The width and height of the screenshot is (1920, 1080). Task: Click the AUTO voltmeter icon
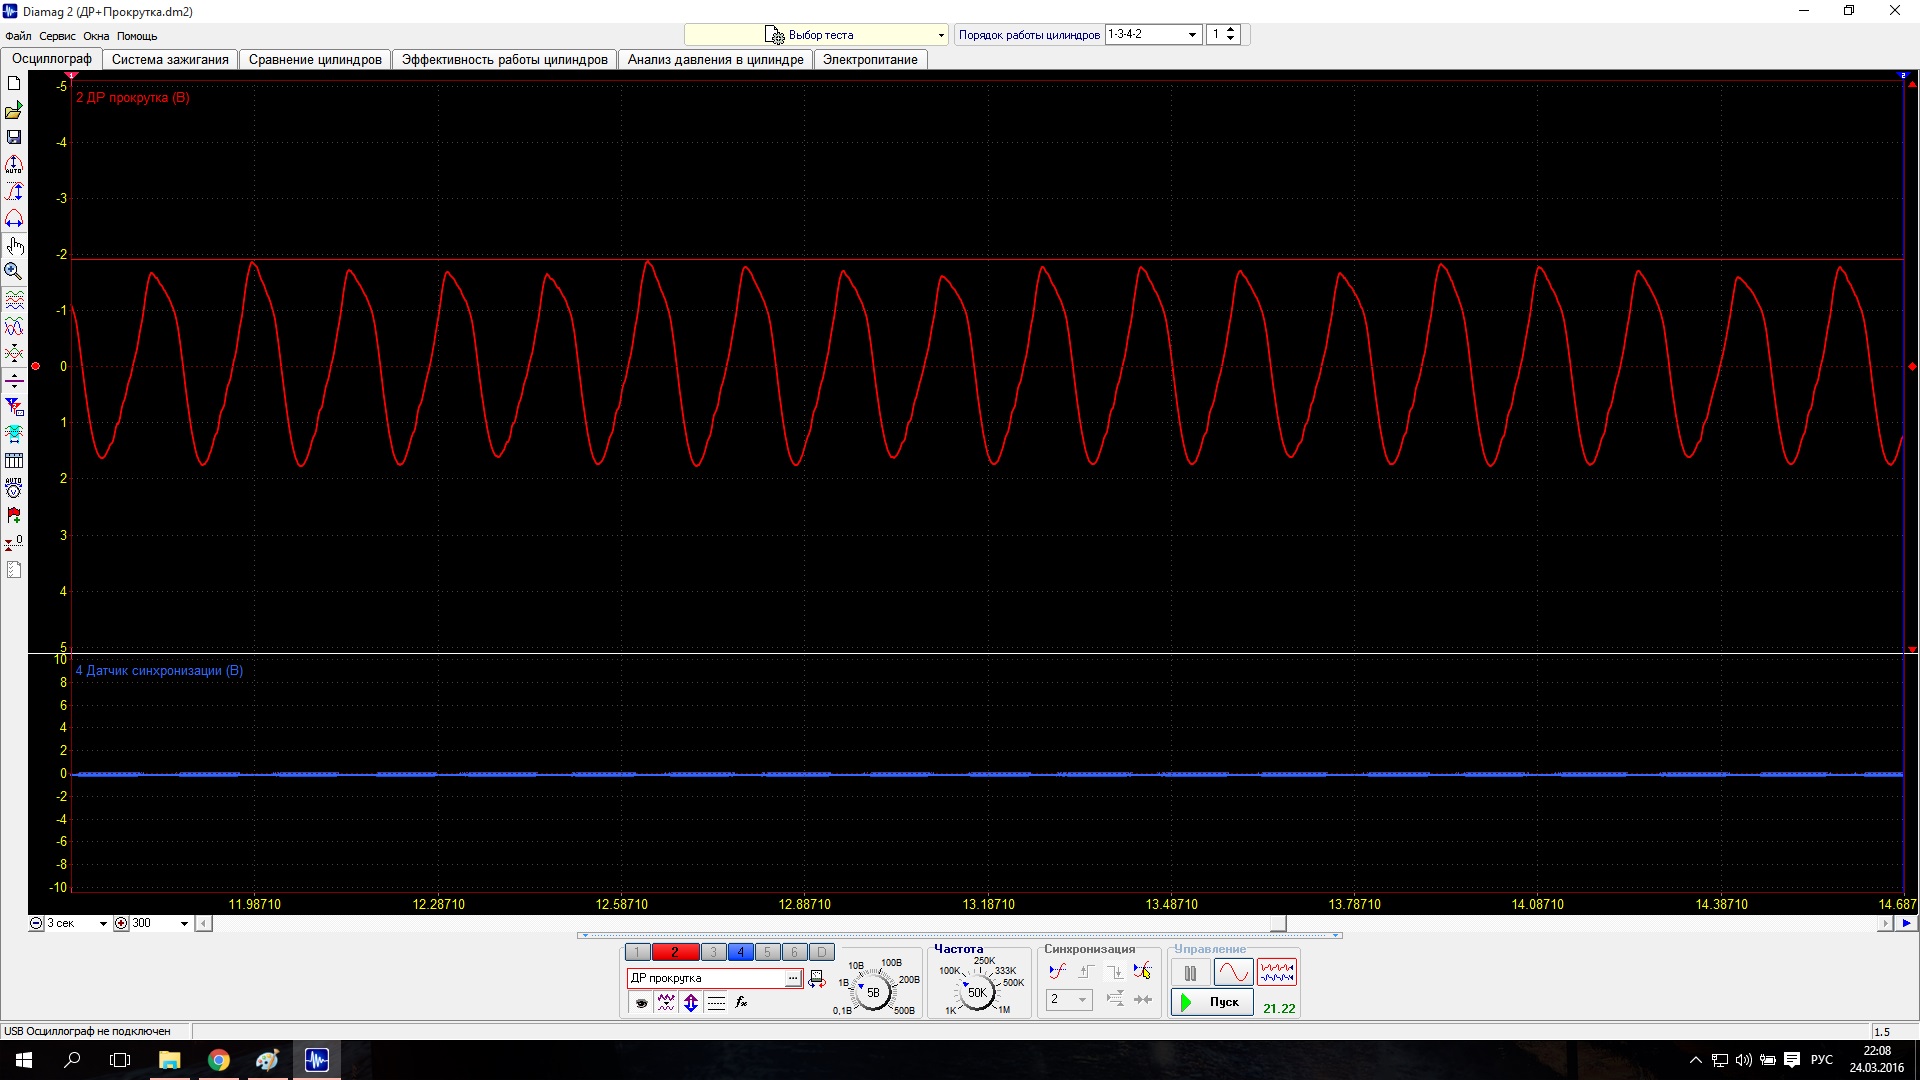tap(14, 488)
